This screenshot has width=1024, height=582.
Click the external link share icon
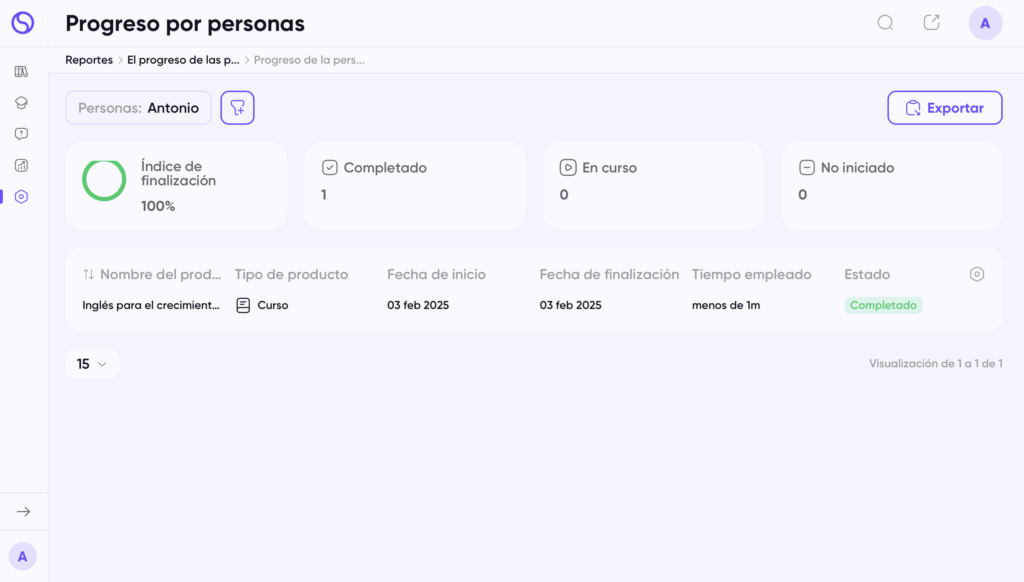[x=932, y=23]
